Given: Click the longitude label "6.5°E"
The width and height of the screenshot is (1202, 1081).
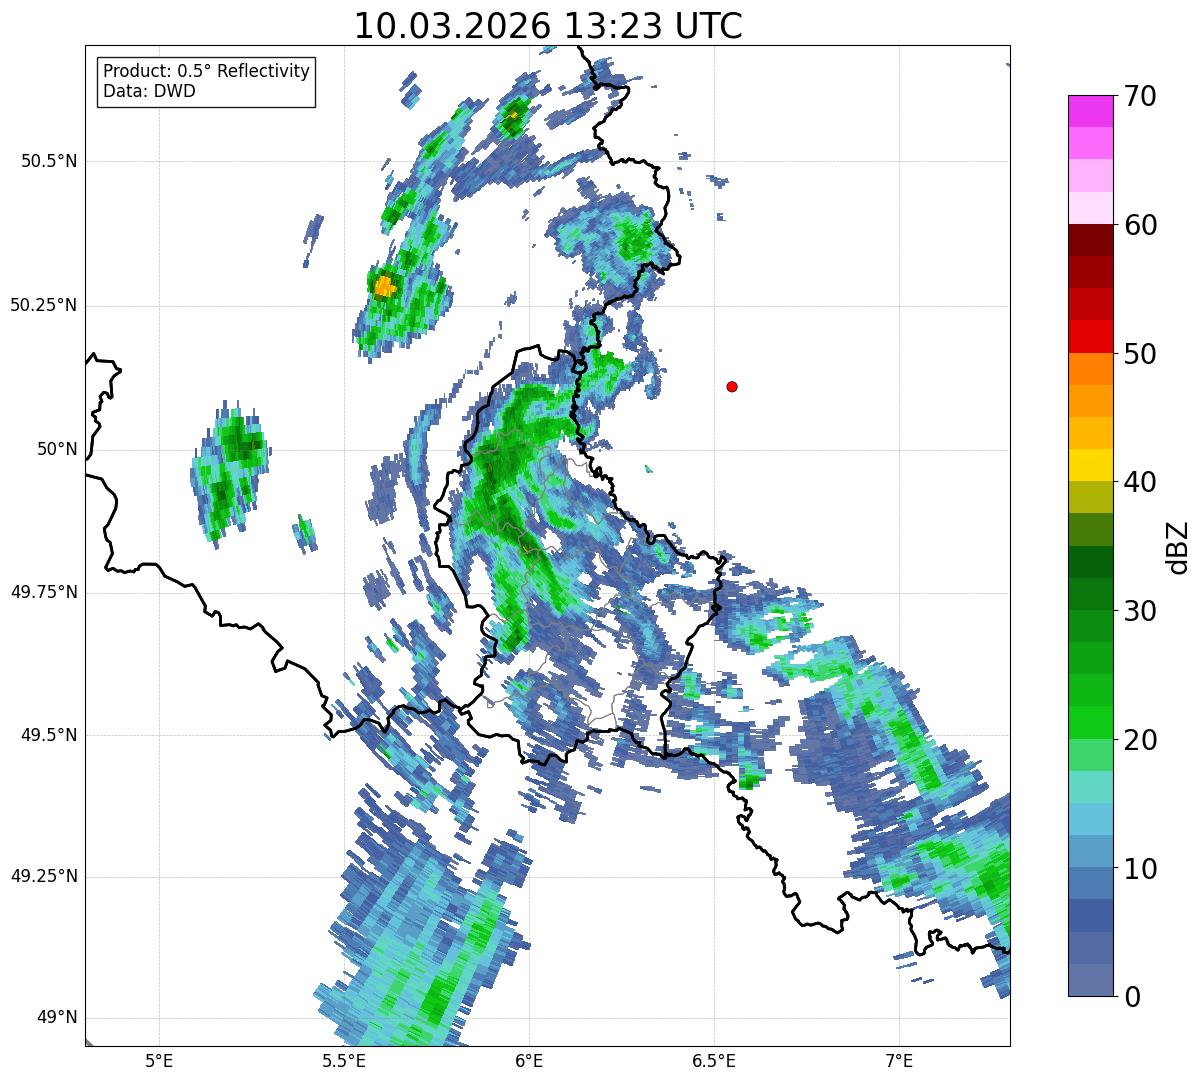Looking at the screenshot, I should [x=714, y=1060].
